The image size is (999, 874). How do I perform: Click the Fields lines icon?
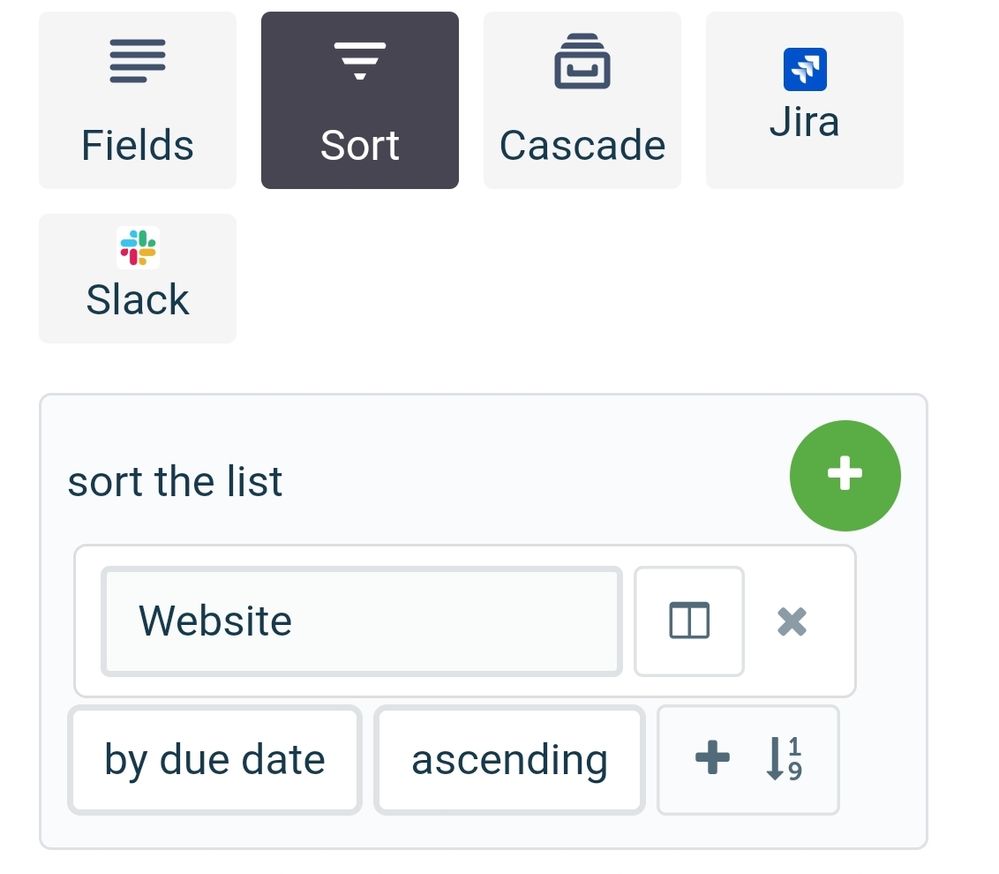point(138,61)
